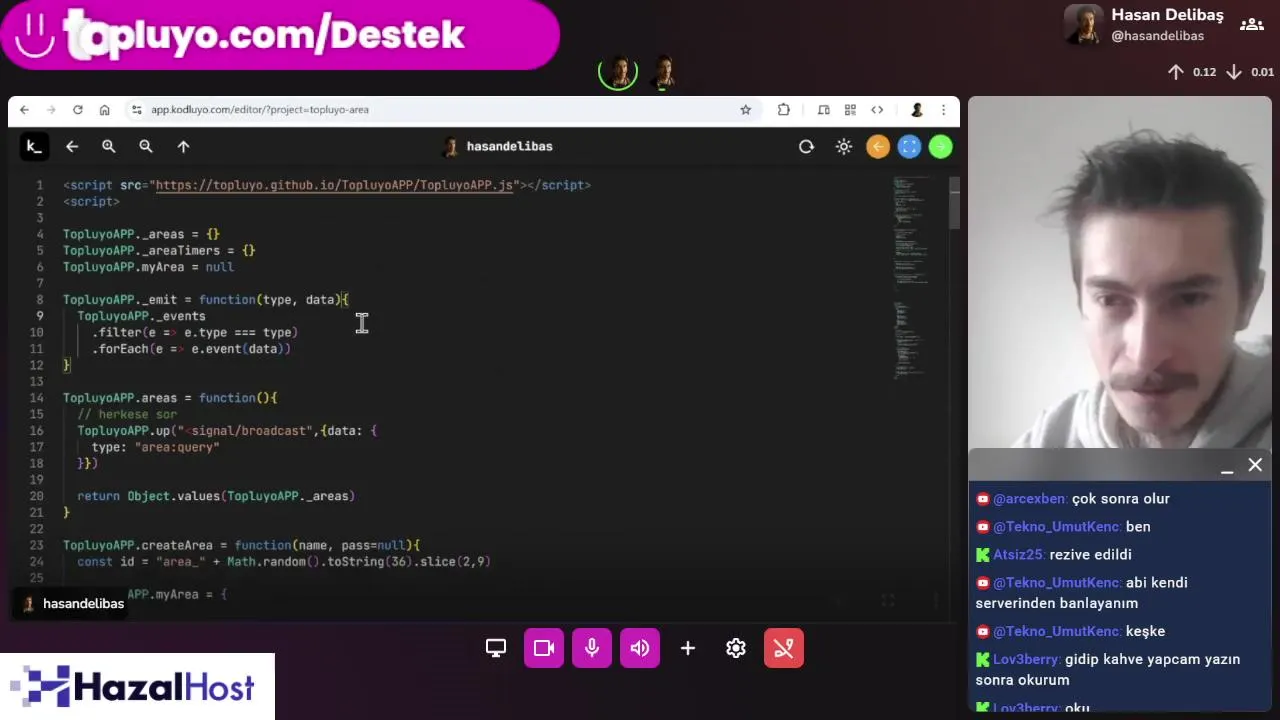Zoom in the code editor
Viewport: 1280px width, 720px height.
coord(109,146)
